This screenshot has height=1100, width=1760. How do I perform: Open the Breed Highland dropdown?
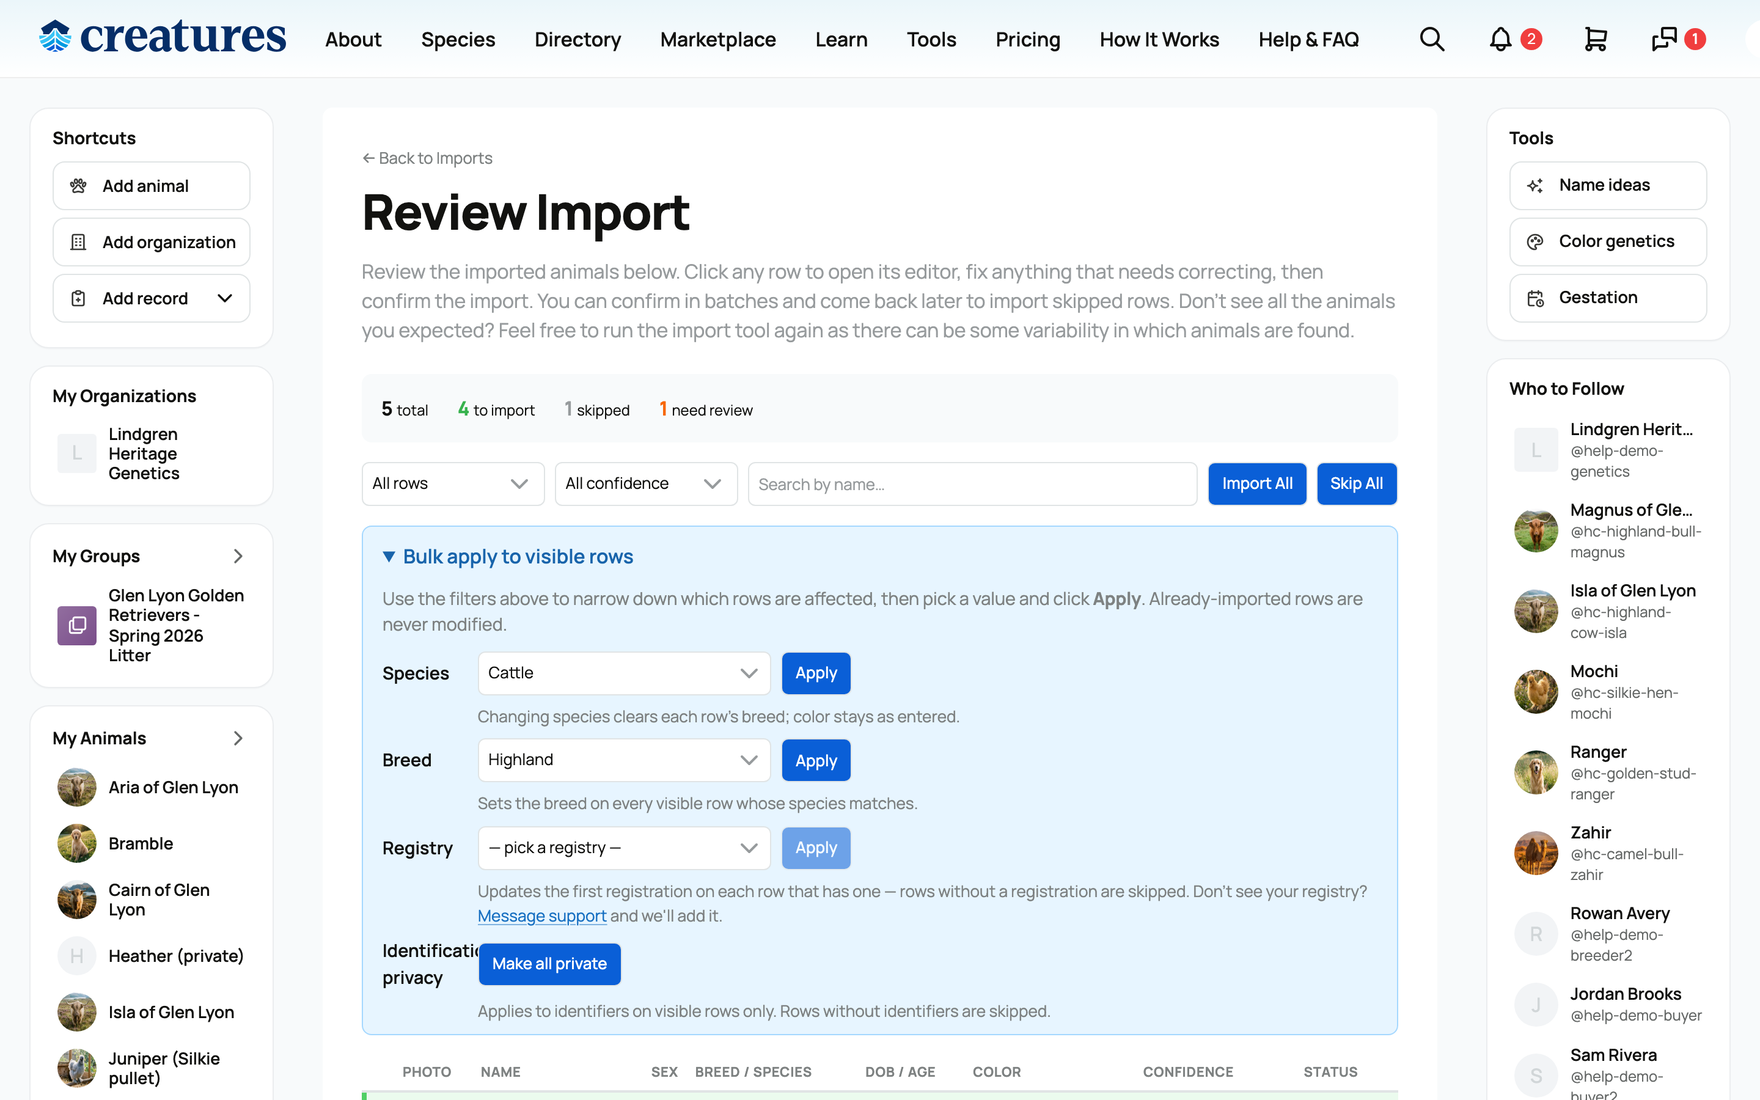(x=624, y=760)
